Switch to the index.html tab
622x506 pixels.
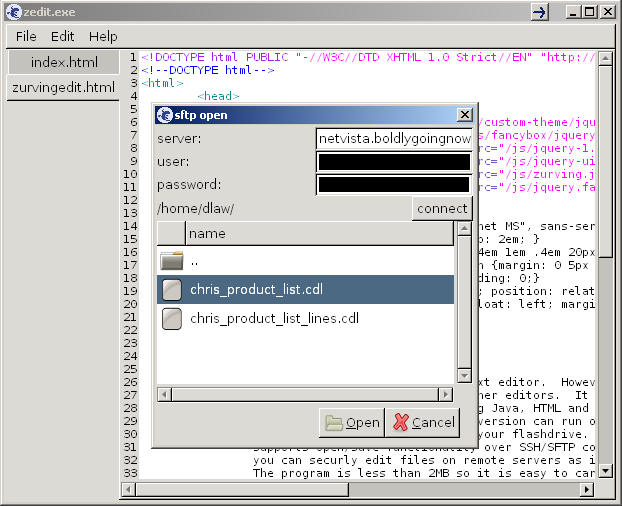click(x=62, y=62)
